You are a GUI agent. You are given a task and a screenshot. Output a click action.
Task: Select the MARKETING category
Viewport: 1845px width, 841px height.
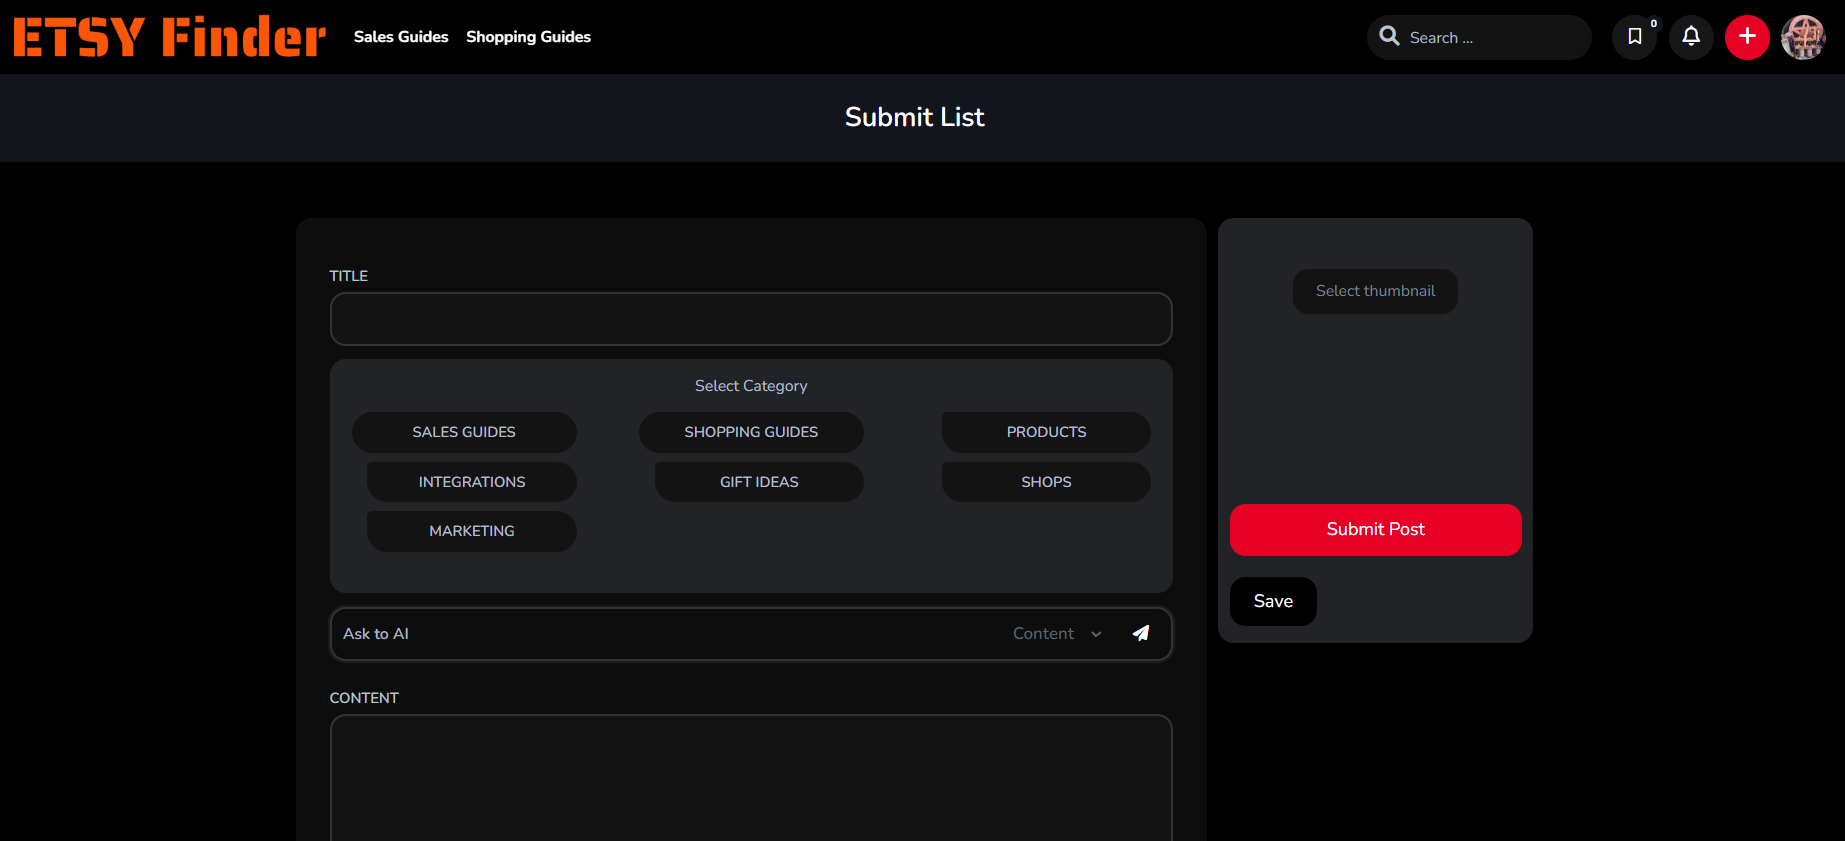click(x=472, y=531)
